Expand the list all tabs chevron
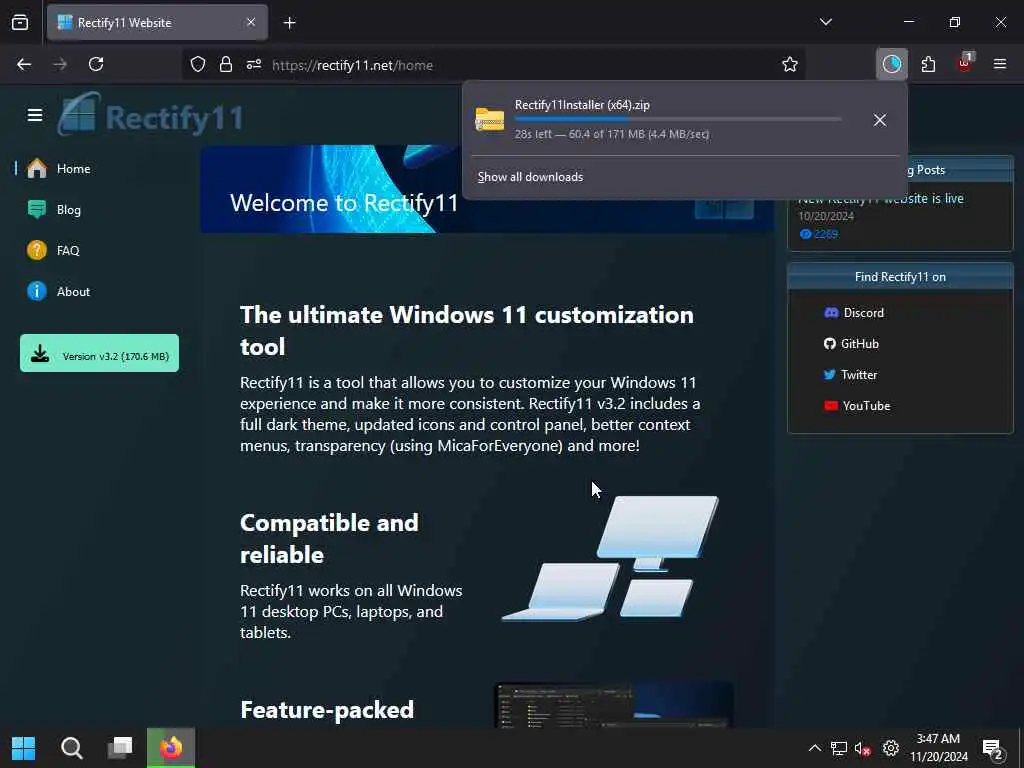This screenshot has width=1024, height=768. tap(826, 22)
